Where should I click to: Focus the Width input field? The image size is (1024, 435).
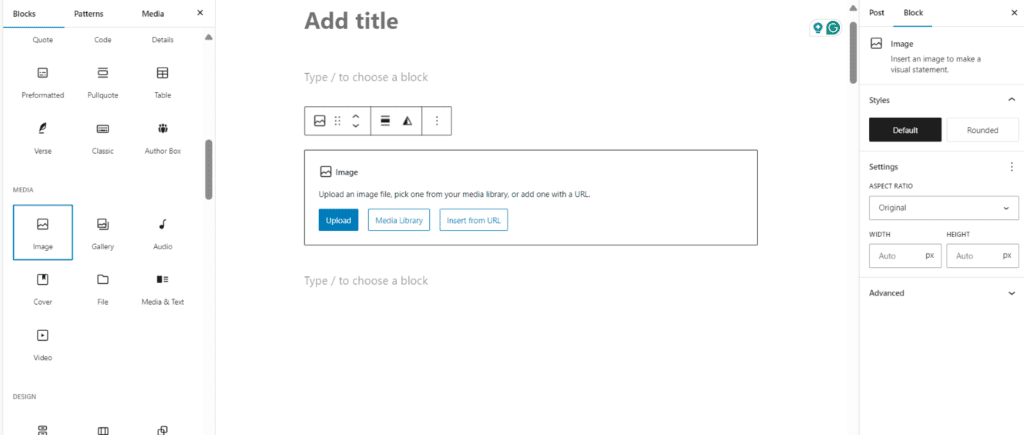pyautogui.click(x=905, y=256)
